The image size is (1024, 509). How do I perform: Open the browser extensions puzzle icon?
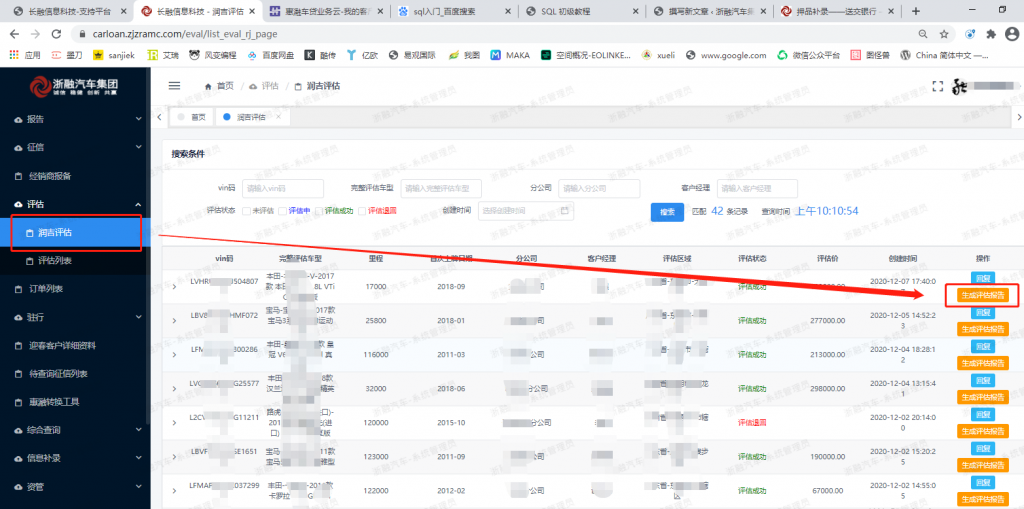[991, 34]
